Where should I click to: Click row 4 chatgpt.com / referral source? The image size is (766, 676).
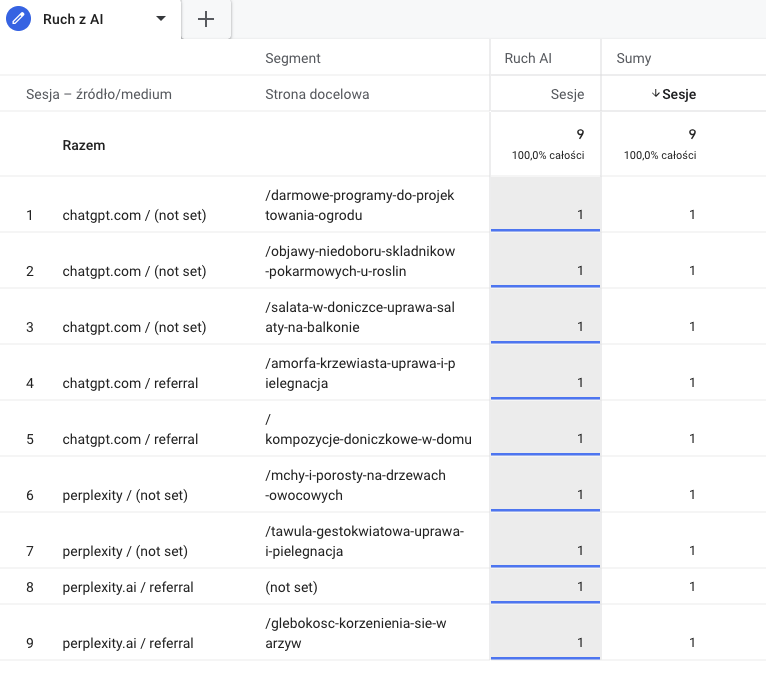130,383
